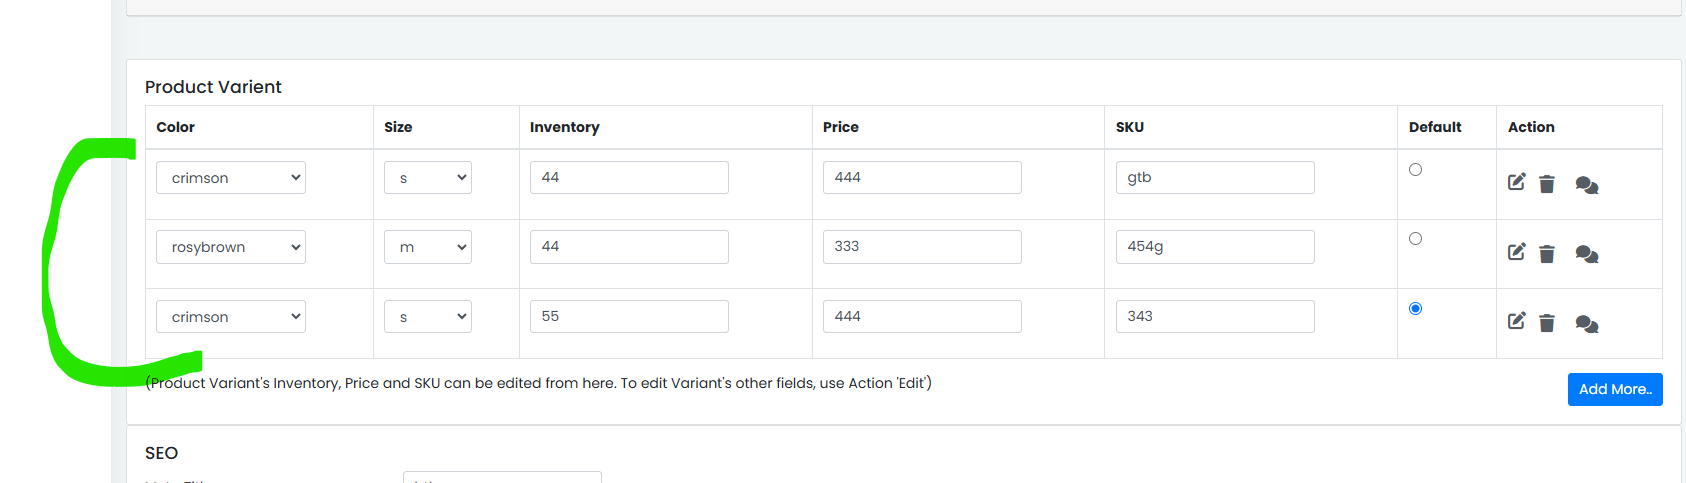Delete the gtb SKU variant
1686x483 pixels.
[x=1547, y=184]
